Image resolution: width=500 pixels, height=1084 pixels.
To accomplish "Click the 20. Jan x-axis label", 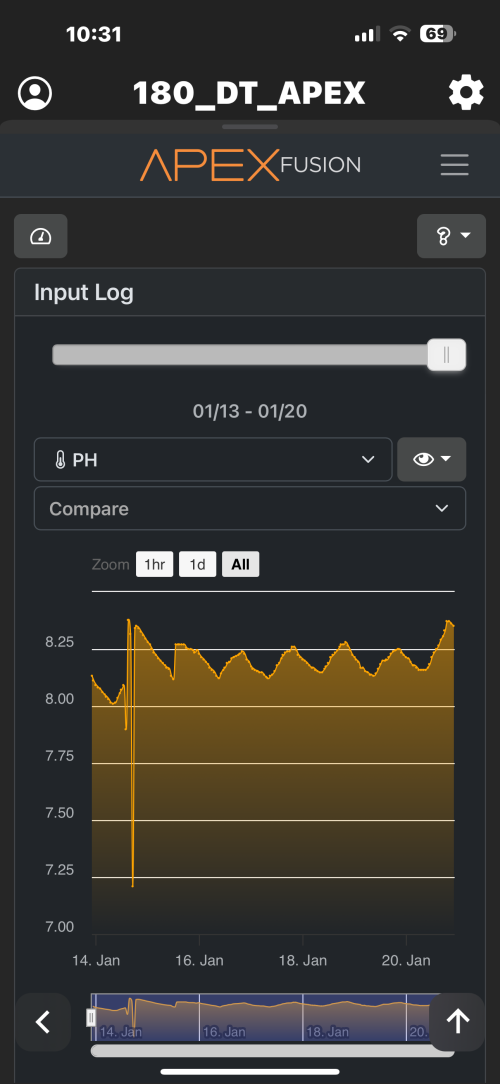I will click(x=406, y=960).
